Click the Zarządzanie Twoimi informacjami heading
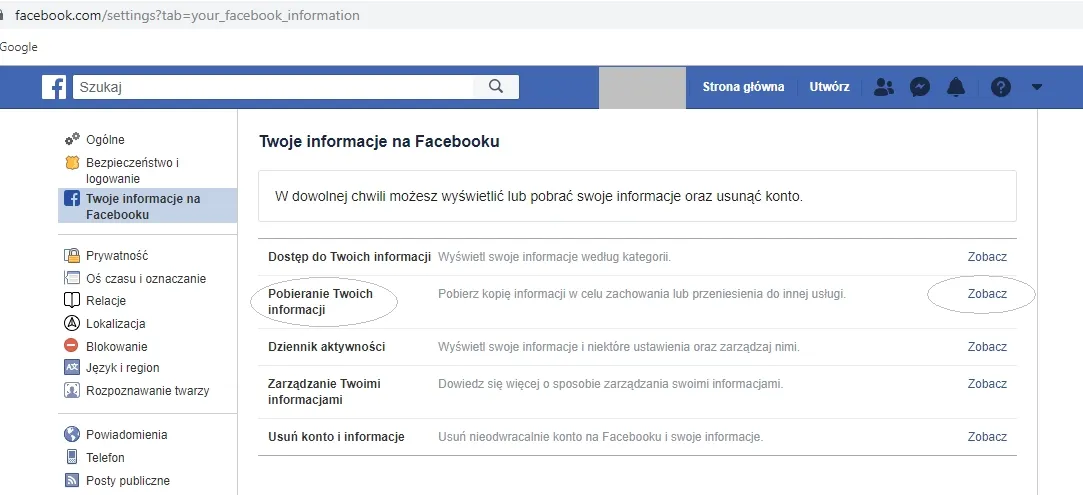This screenshot has width=1083, height=495. pos(325,391)
